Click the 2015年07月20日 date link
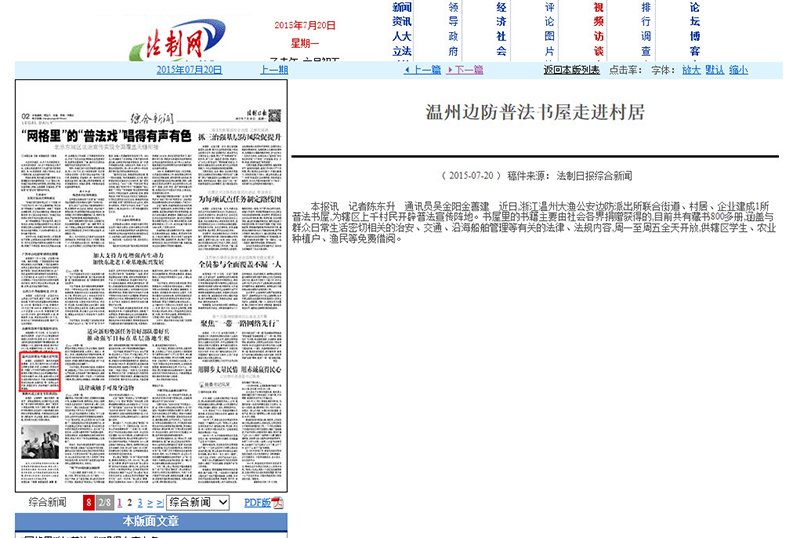 pos(189,69)
